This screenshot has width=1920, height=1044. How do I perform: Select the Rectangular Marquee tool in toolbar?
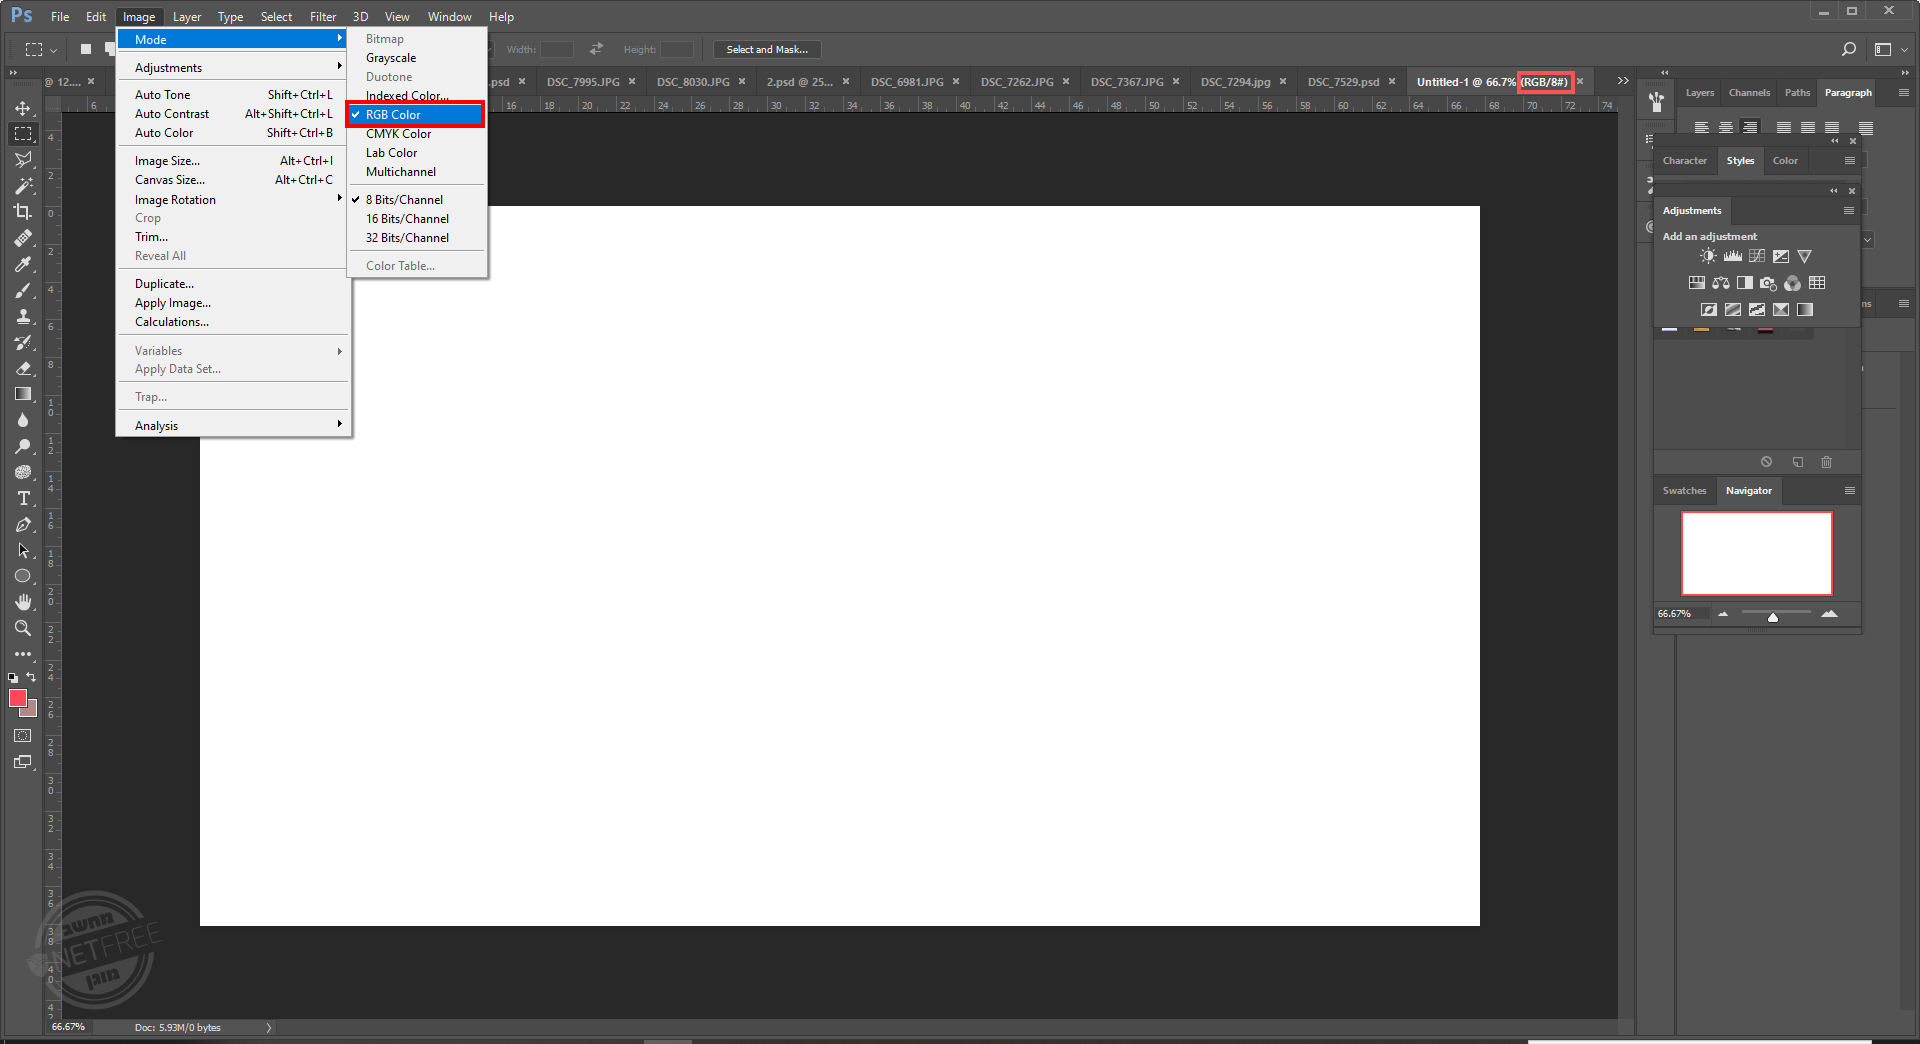tap(23, 134)
